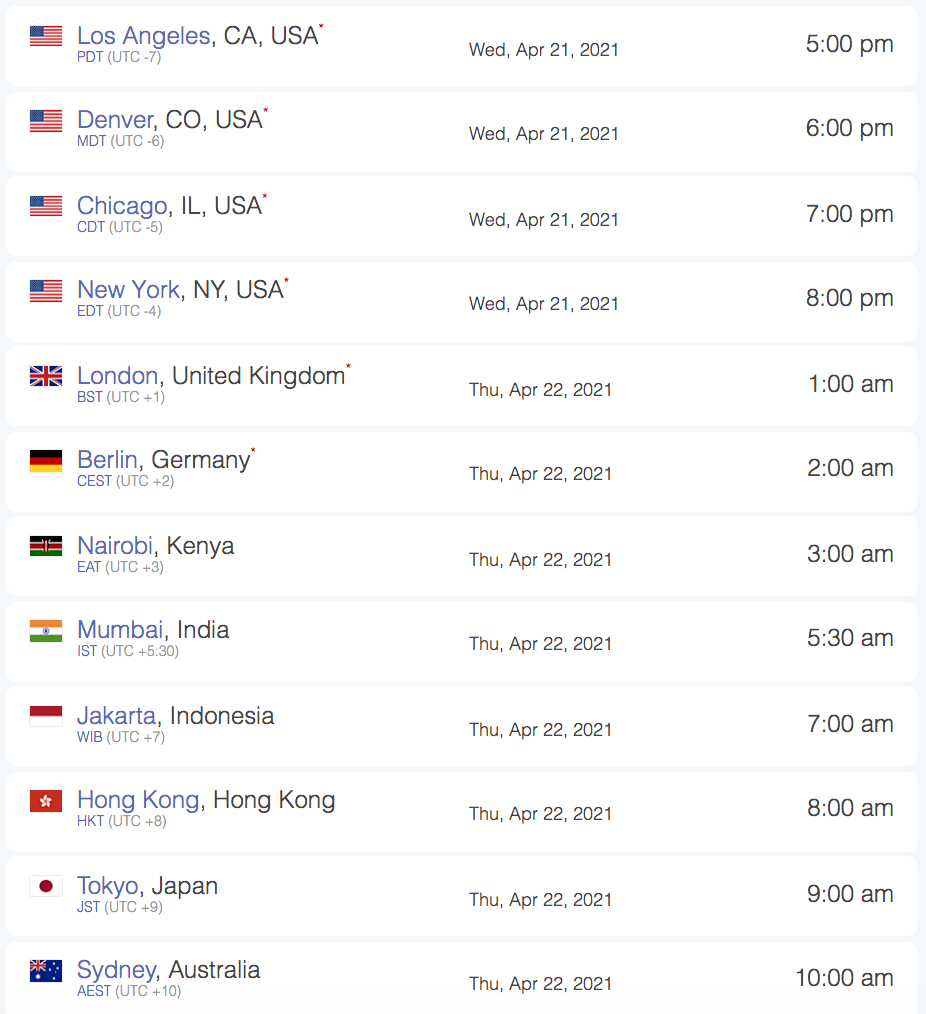This screenshot has width=926, height=1014.
Task: Select the Mumbai link
Action: coord(120,630)
